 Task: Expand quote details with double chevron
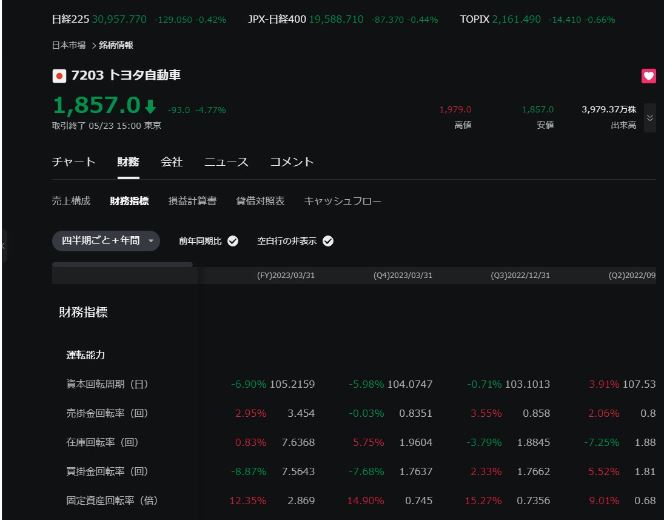650,118
